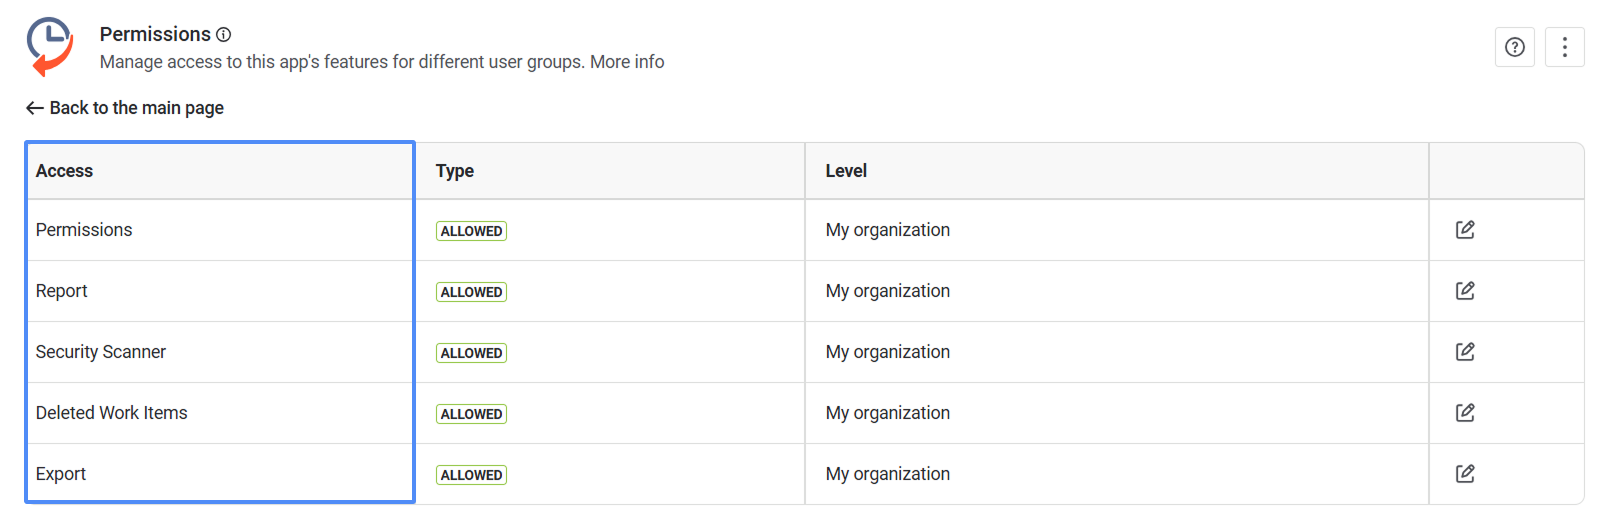
Task: Click the Access column header
Action: coord(64,171)
